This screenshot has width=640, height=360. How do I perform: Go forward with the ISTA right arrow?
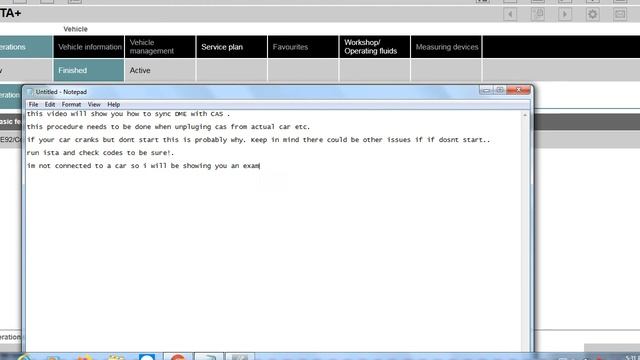click(565, 14)
